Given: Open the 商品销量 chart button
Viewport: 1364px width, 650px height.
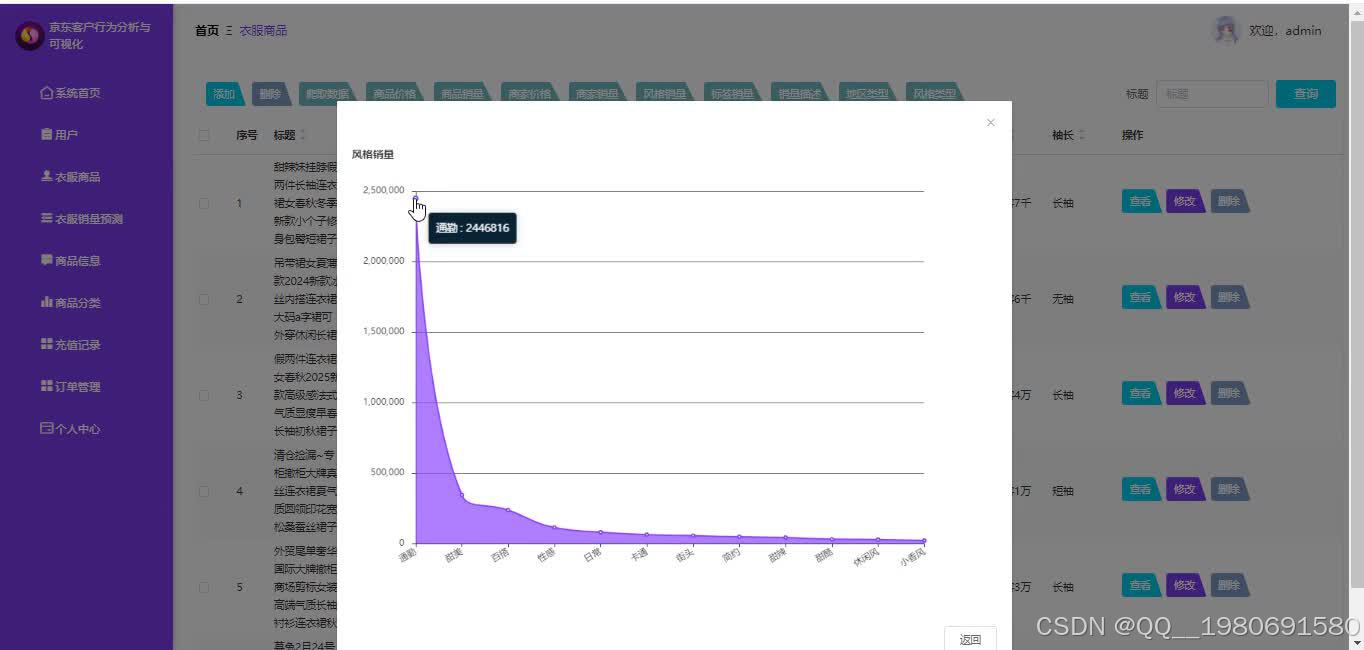Looking at the screenshot, I should coord(463,94).
